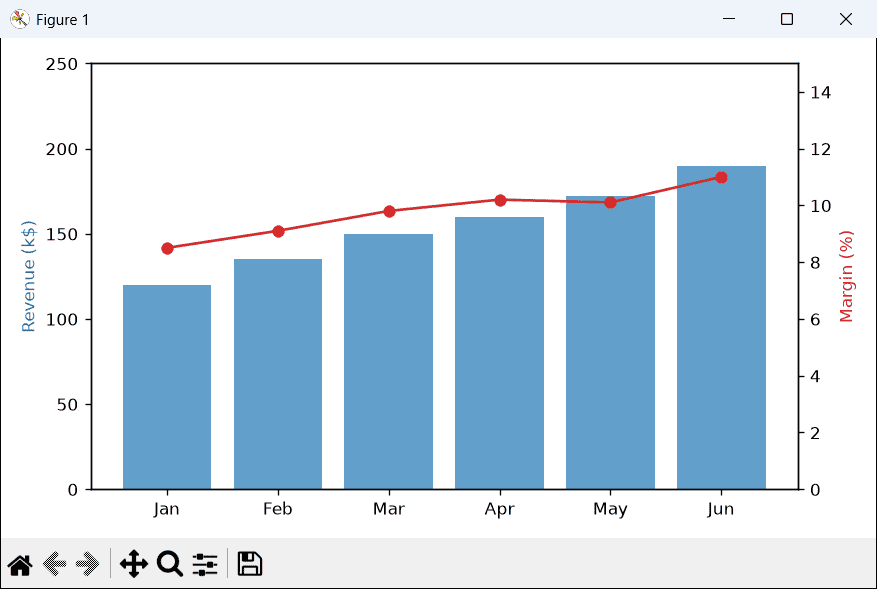Click the '150' left axis tick label
This screenshot has width=877, height=589.
coord(62,234)
